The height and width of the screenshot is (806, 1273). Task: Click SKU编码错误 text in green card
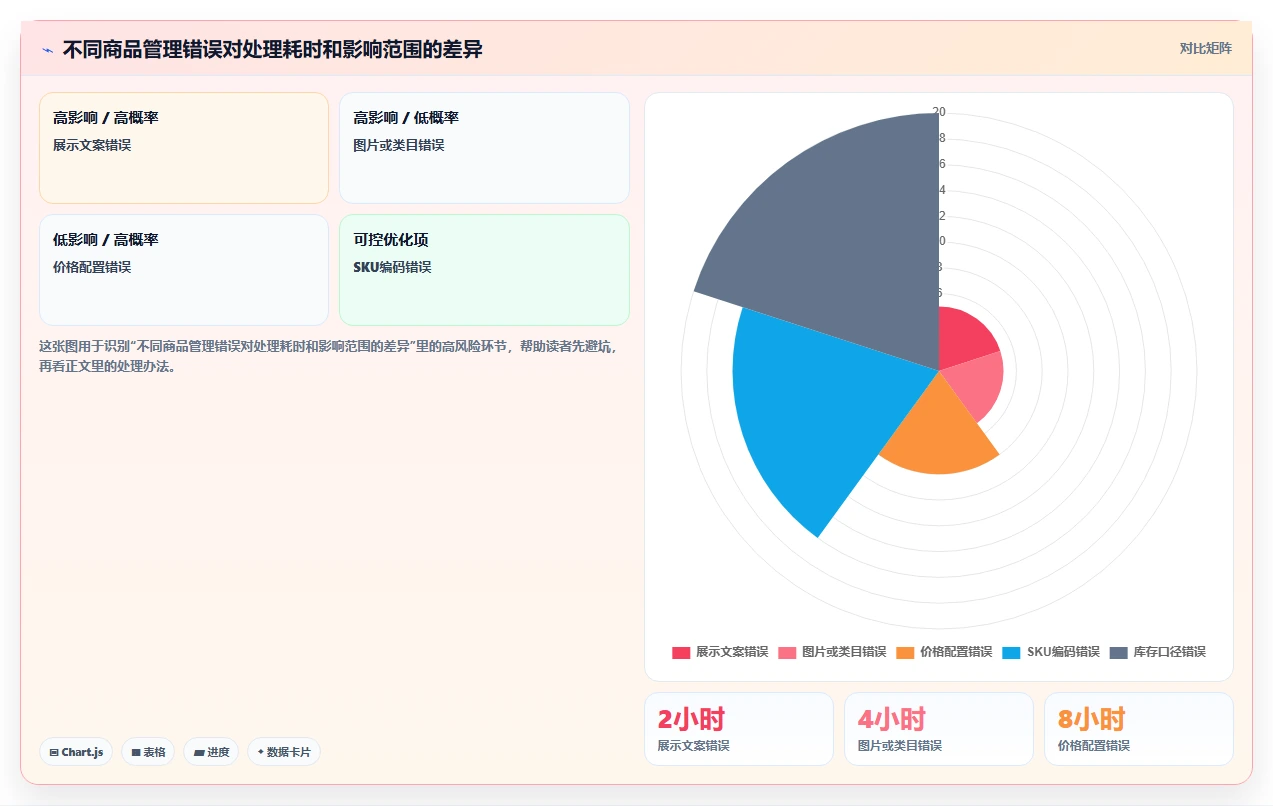click(x=393, y=267)
